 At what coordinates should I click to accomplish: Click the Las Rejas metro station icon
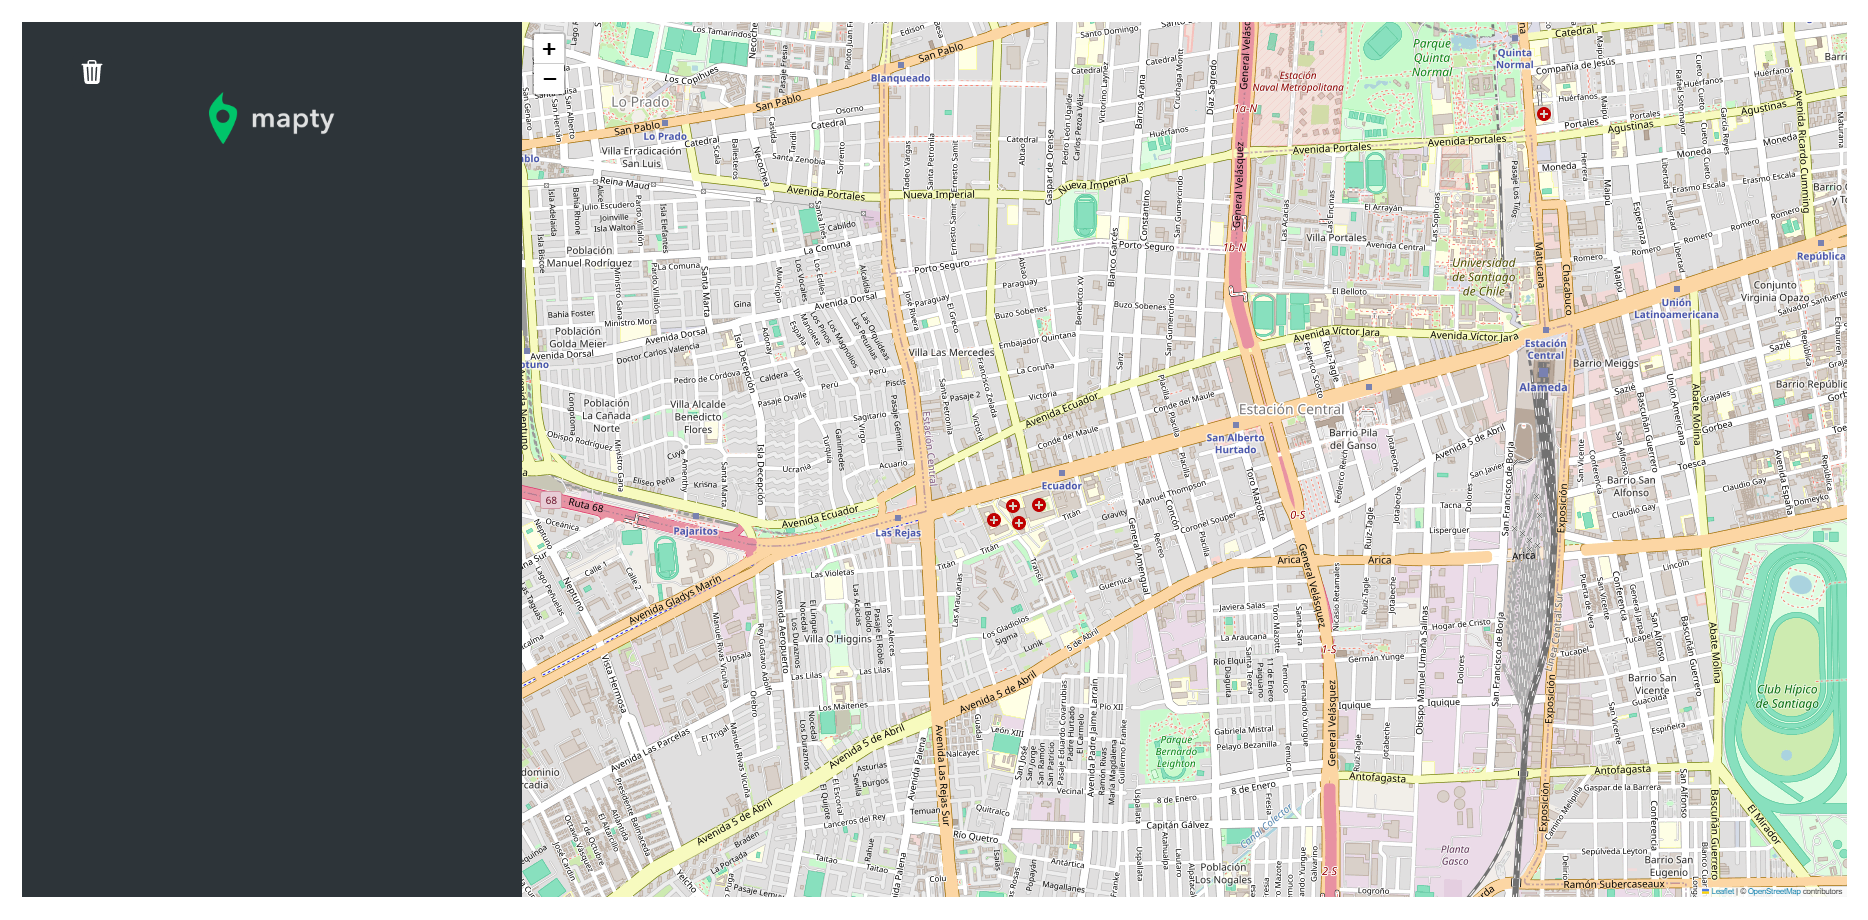coord(898,519)
